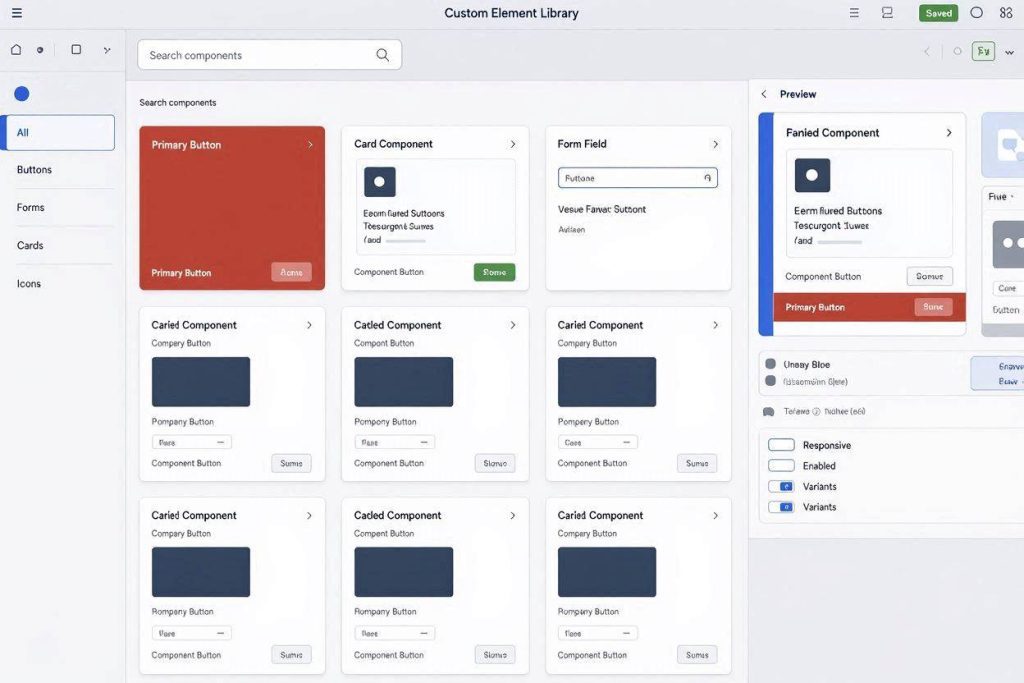Expand the Card Component chevron
The image size is (1024, 683).
(x=513, y=144)
